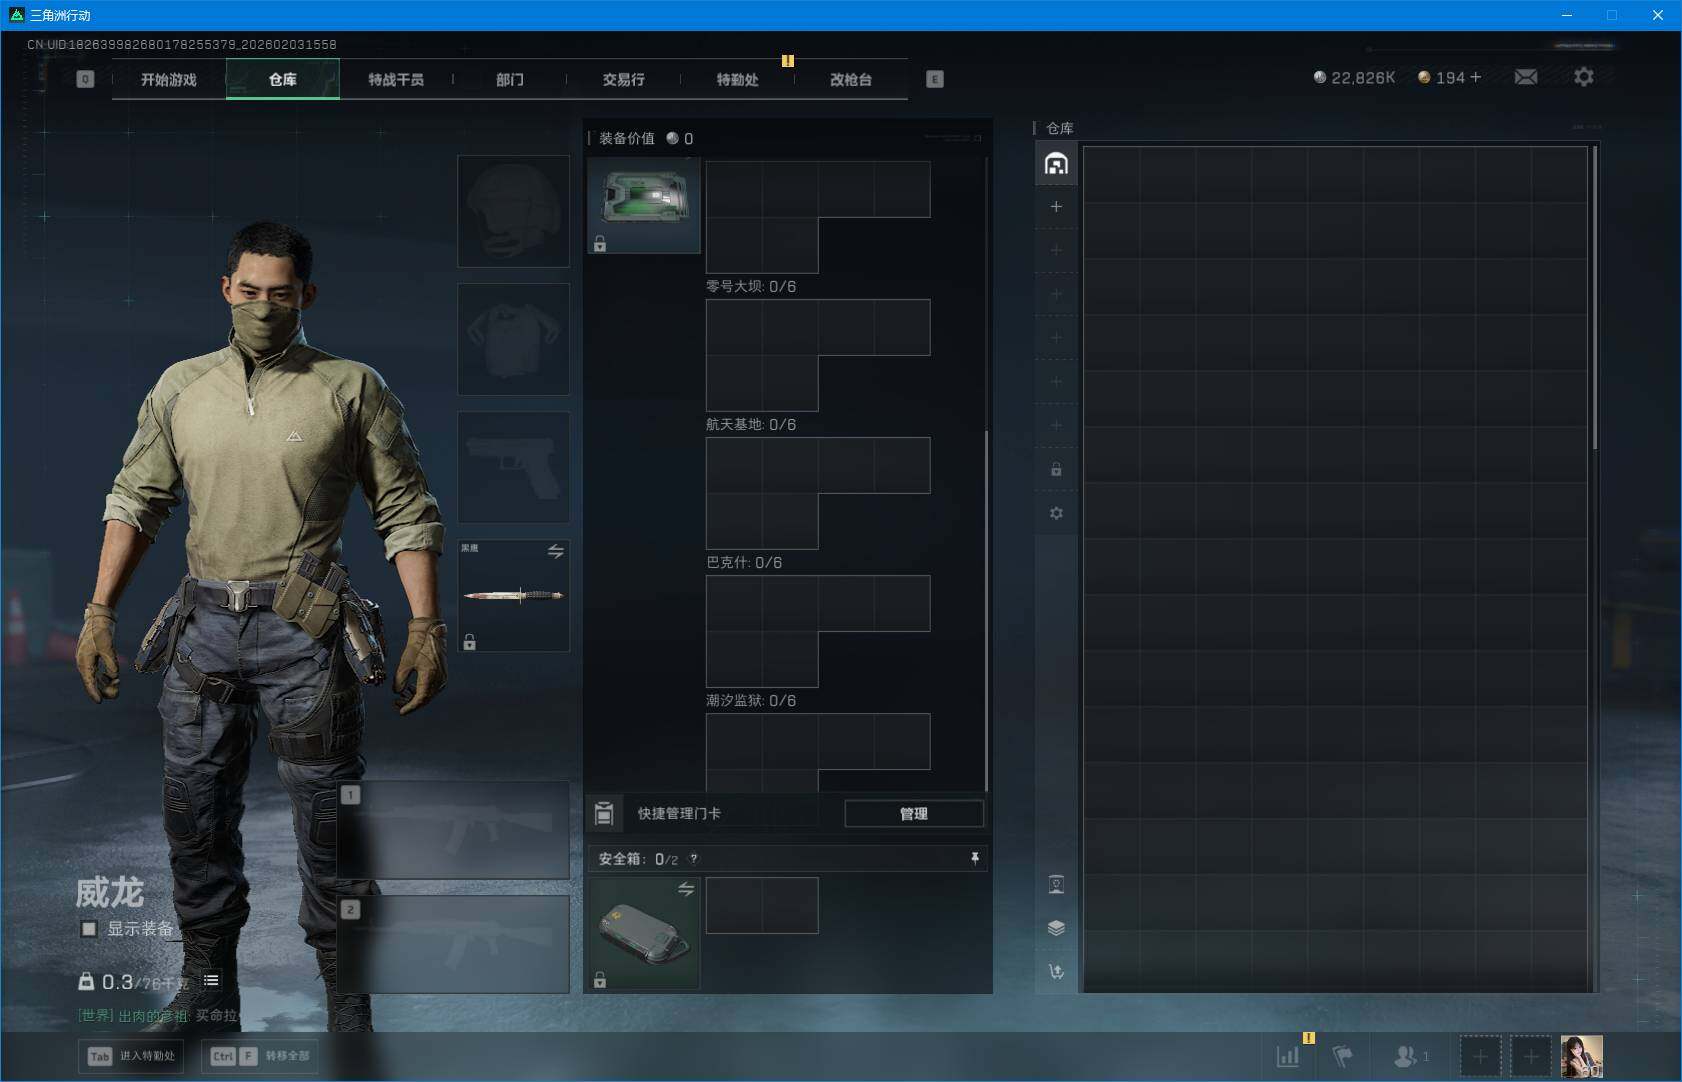The height and width of the screenshot is (1082, 1682).
Task: Click the first empty squad invite slot
Action: pyautogui.click(x=1480, y=1056)
